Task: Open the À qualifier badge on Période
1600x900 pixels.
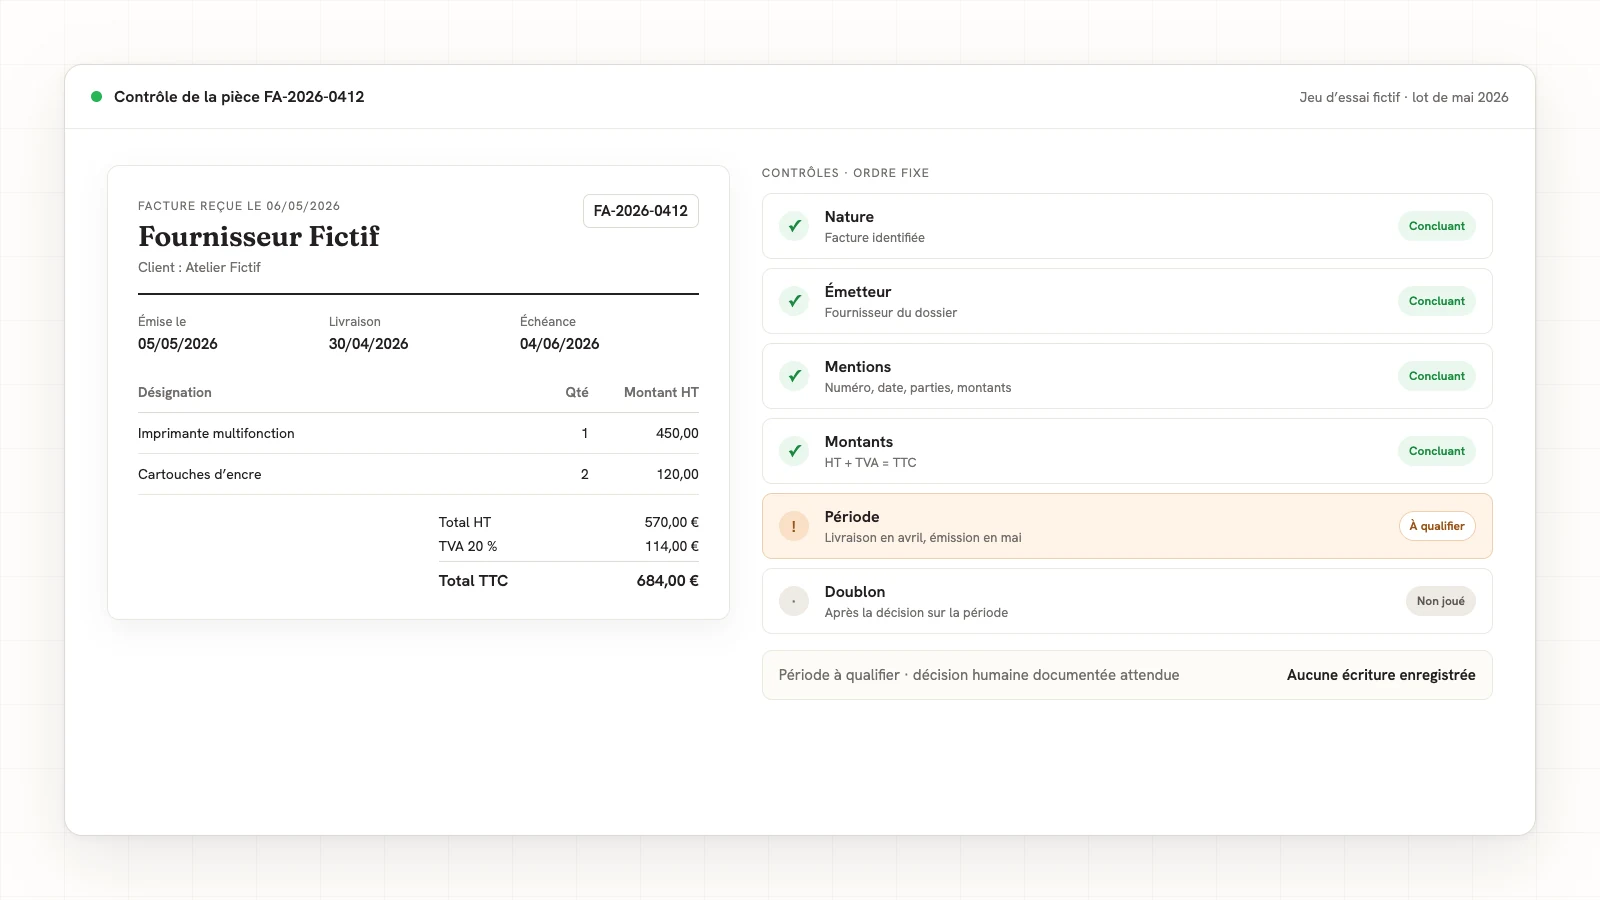Action: pyautogui.click(x=1437, y=526)
